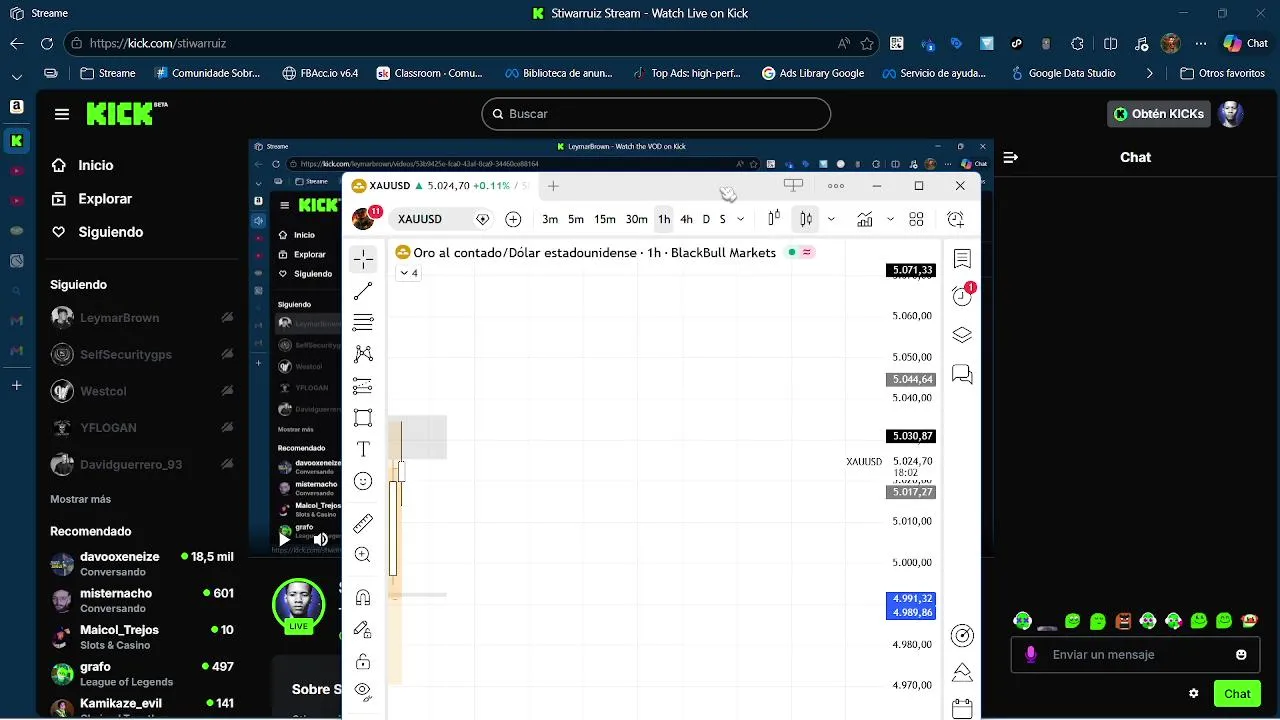
Task: Expand the chart style dropdown arrow
Action: [x=831, y=219]
